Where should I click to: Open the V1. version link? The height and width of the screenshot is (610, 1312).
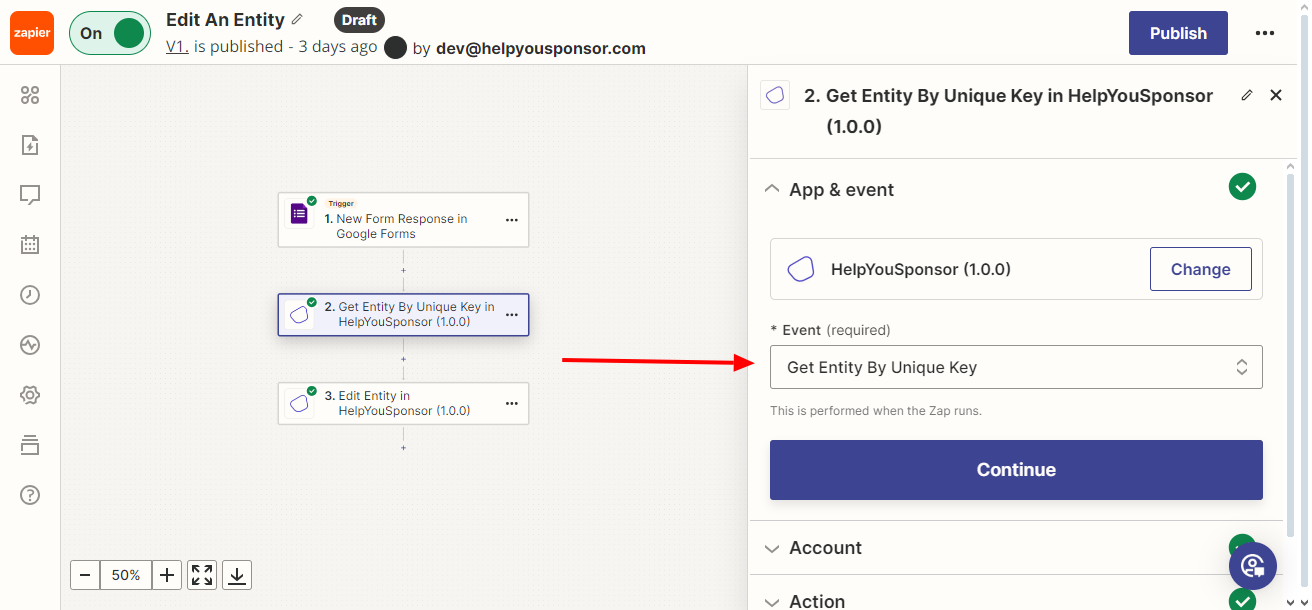[x=177, y=47]
